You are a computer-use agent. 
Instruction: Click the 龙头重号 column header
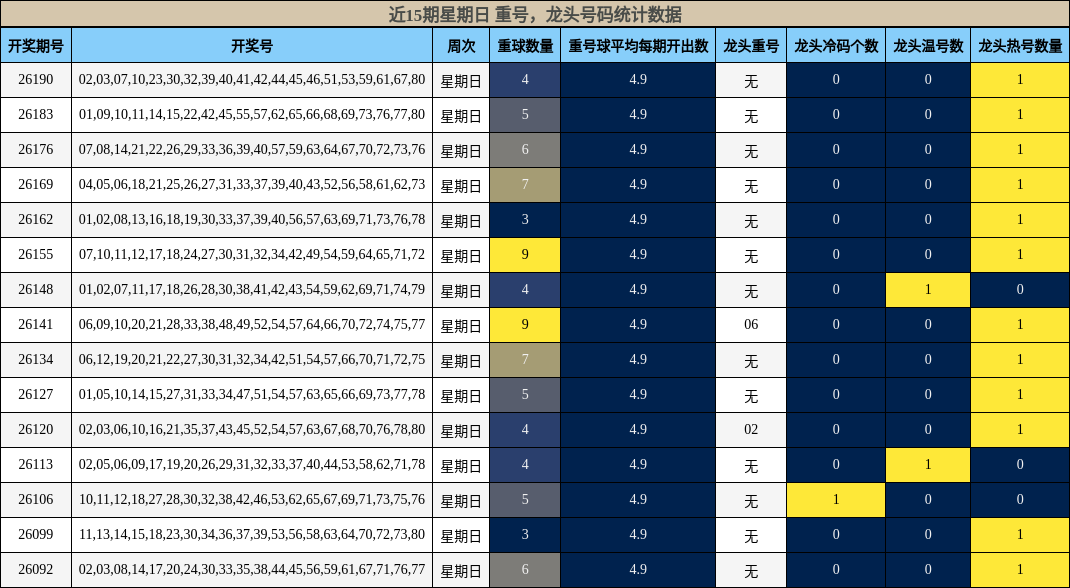point(751,45)
